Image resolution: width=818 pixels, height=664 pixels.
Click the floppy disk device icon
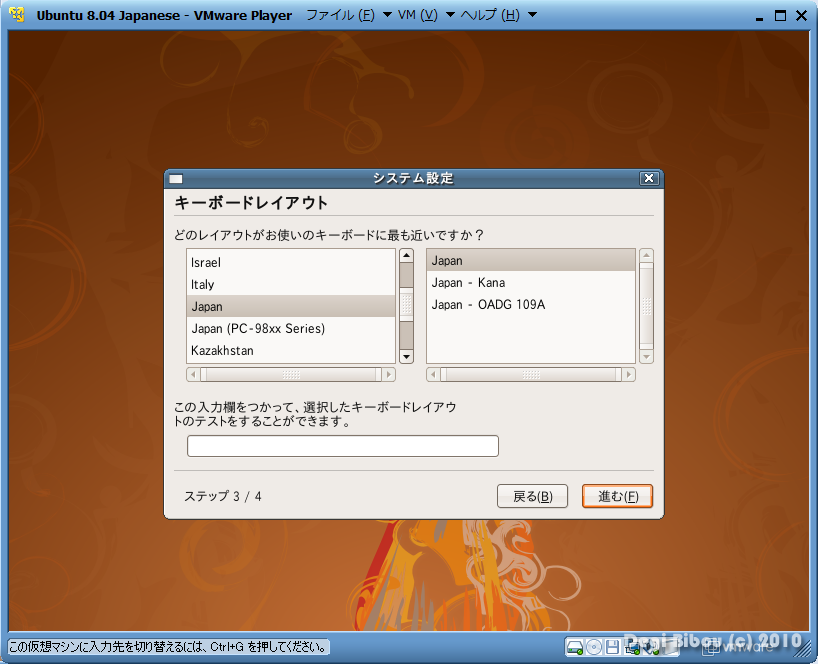(x=612, y=647)
